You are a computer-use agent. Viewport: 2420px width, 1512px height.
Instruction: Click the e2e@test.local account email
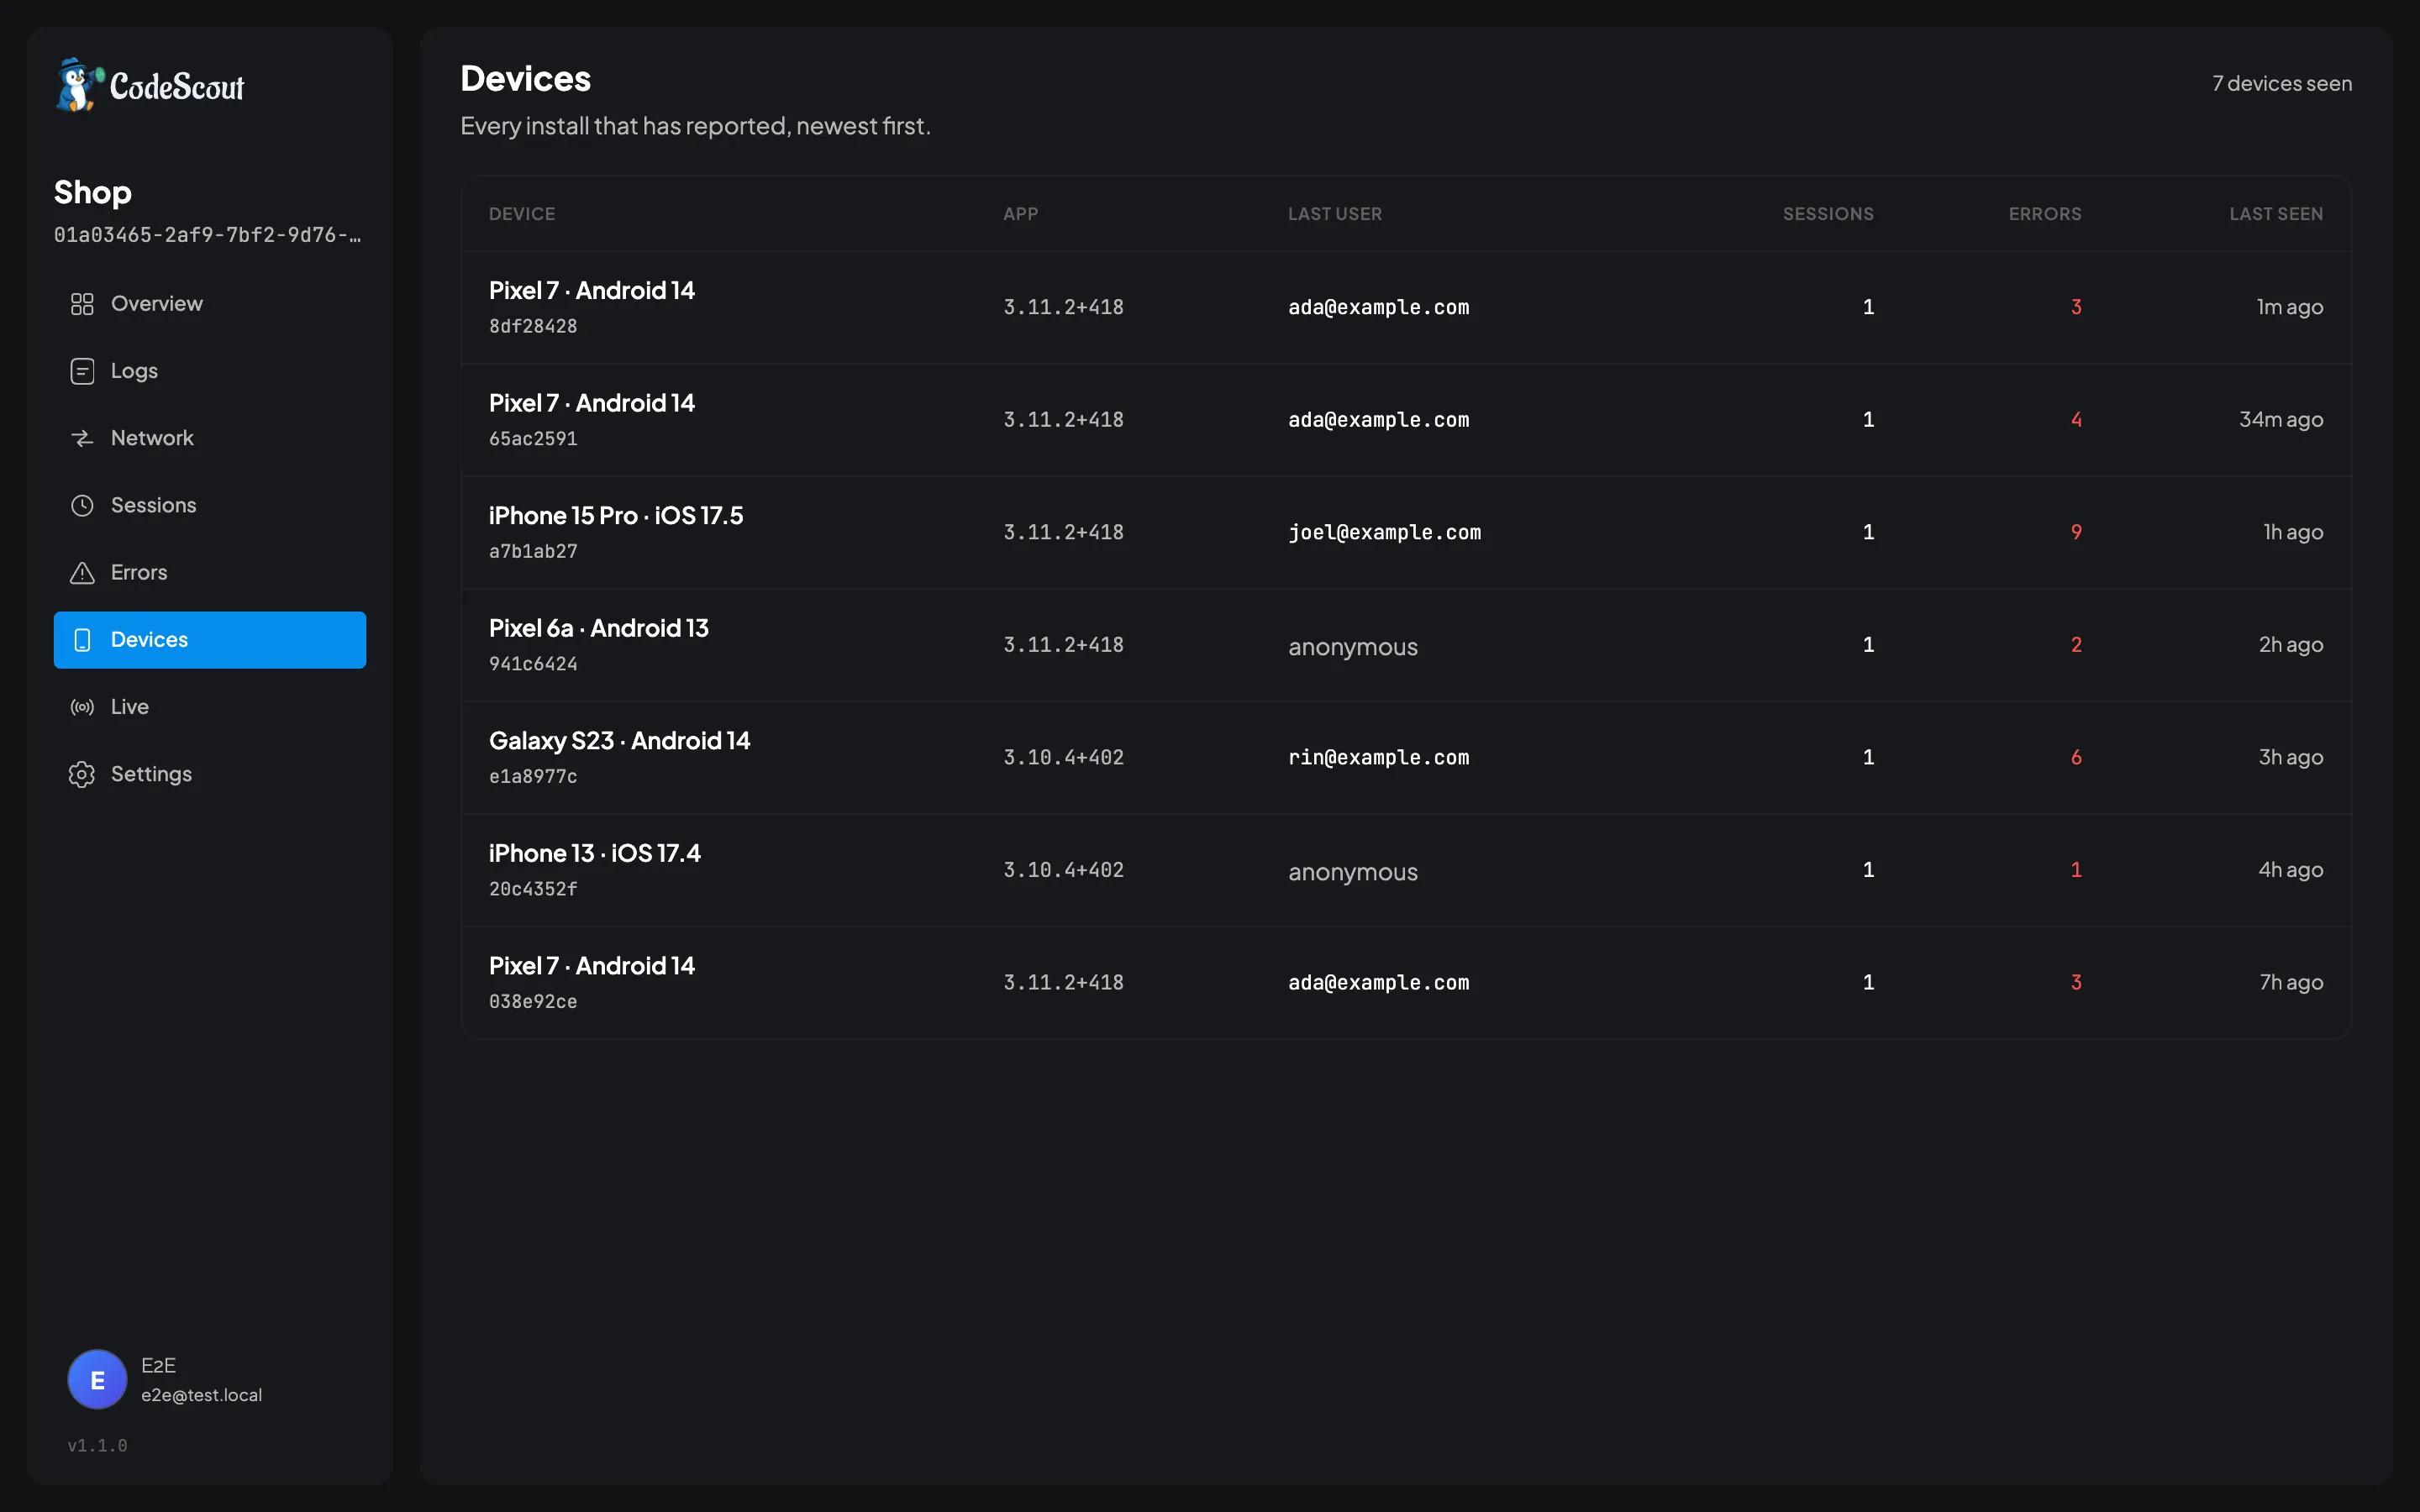pyautogui.click(x=201, y=1395)
